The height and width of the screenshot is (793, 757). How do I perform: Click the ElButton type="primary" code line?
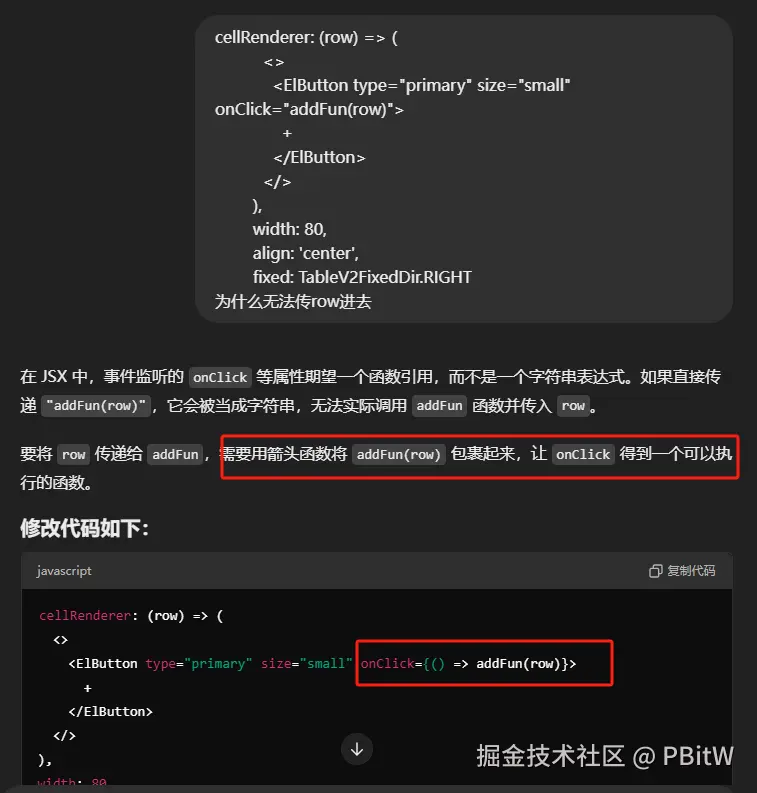tap(210, 664)
